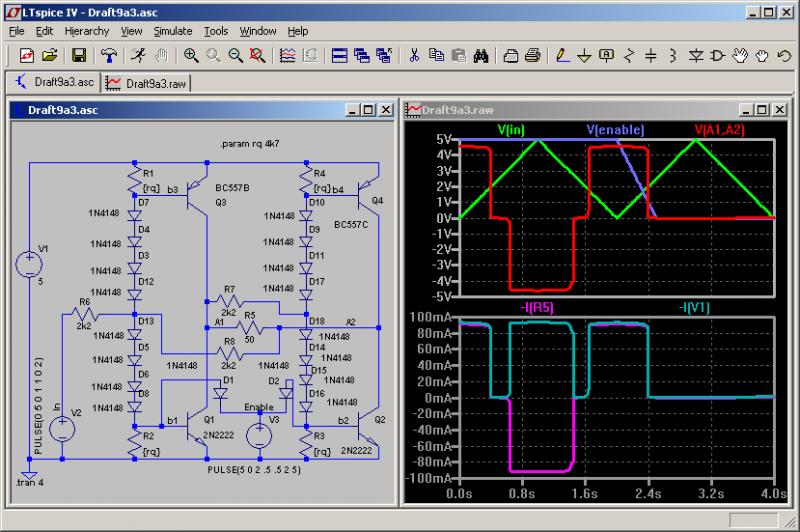Place a Ground symbol from the toolbar
Screen dimensions: 800x532
(x=584, y=55)
